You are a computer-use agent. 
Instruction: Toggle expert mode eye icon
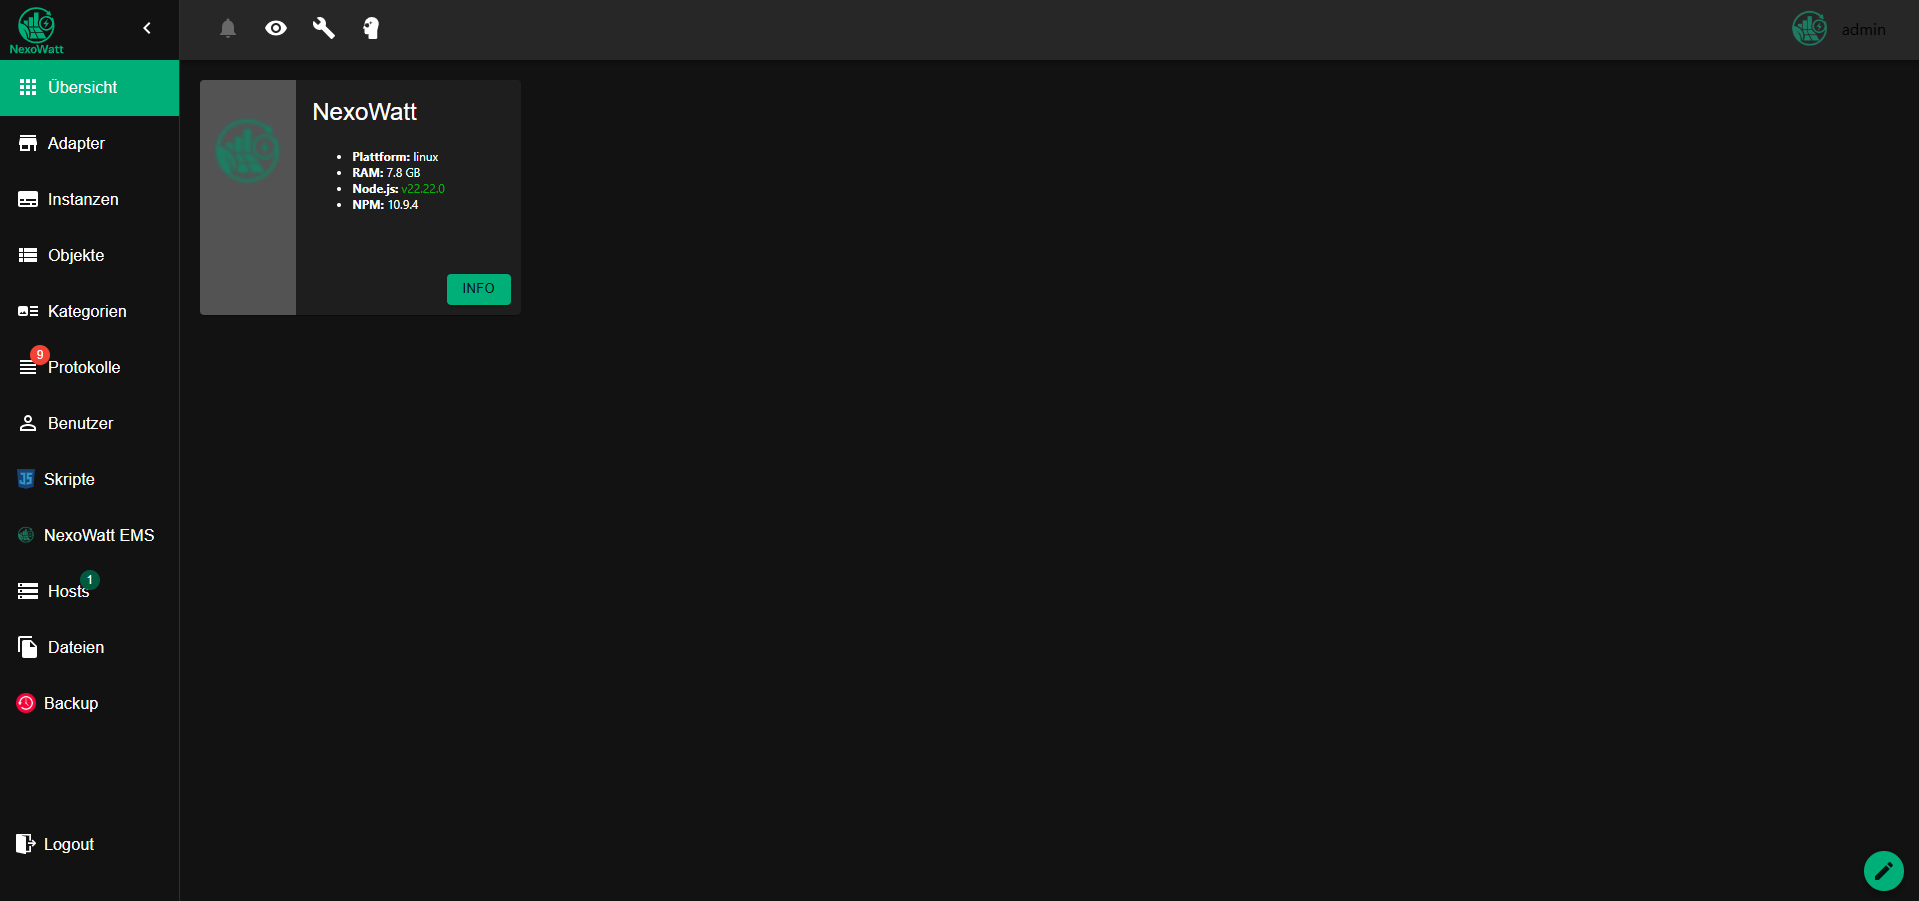coord(276,28)
